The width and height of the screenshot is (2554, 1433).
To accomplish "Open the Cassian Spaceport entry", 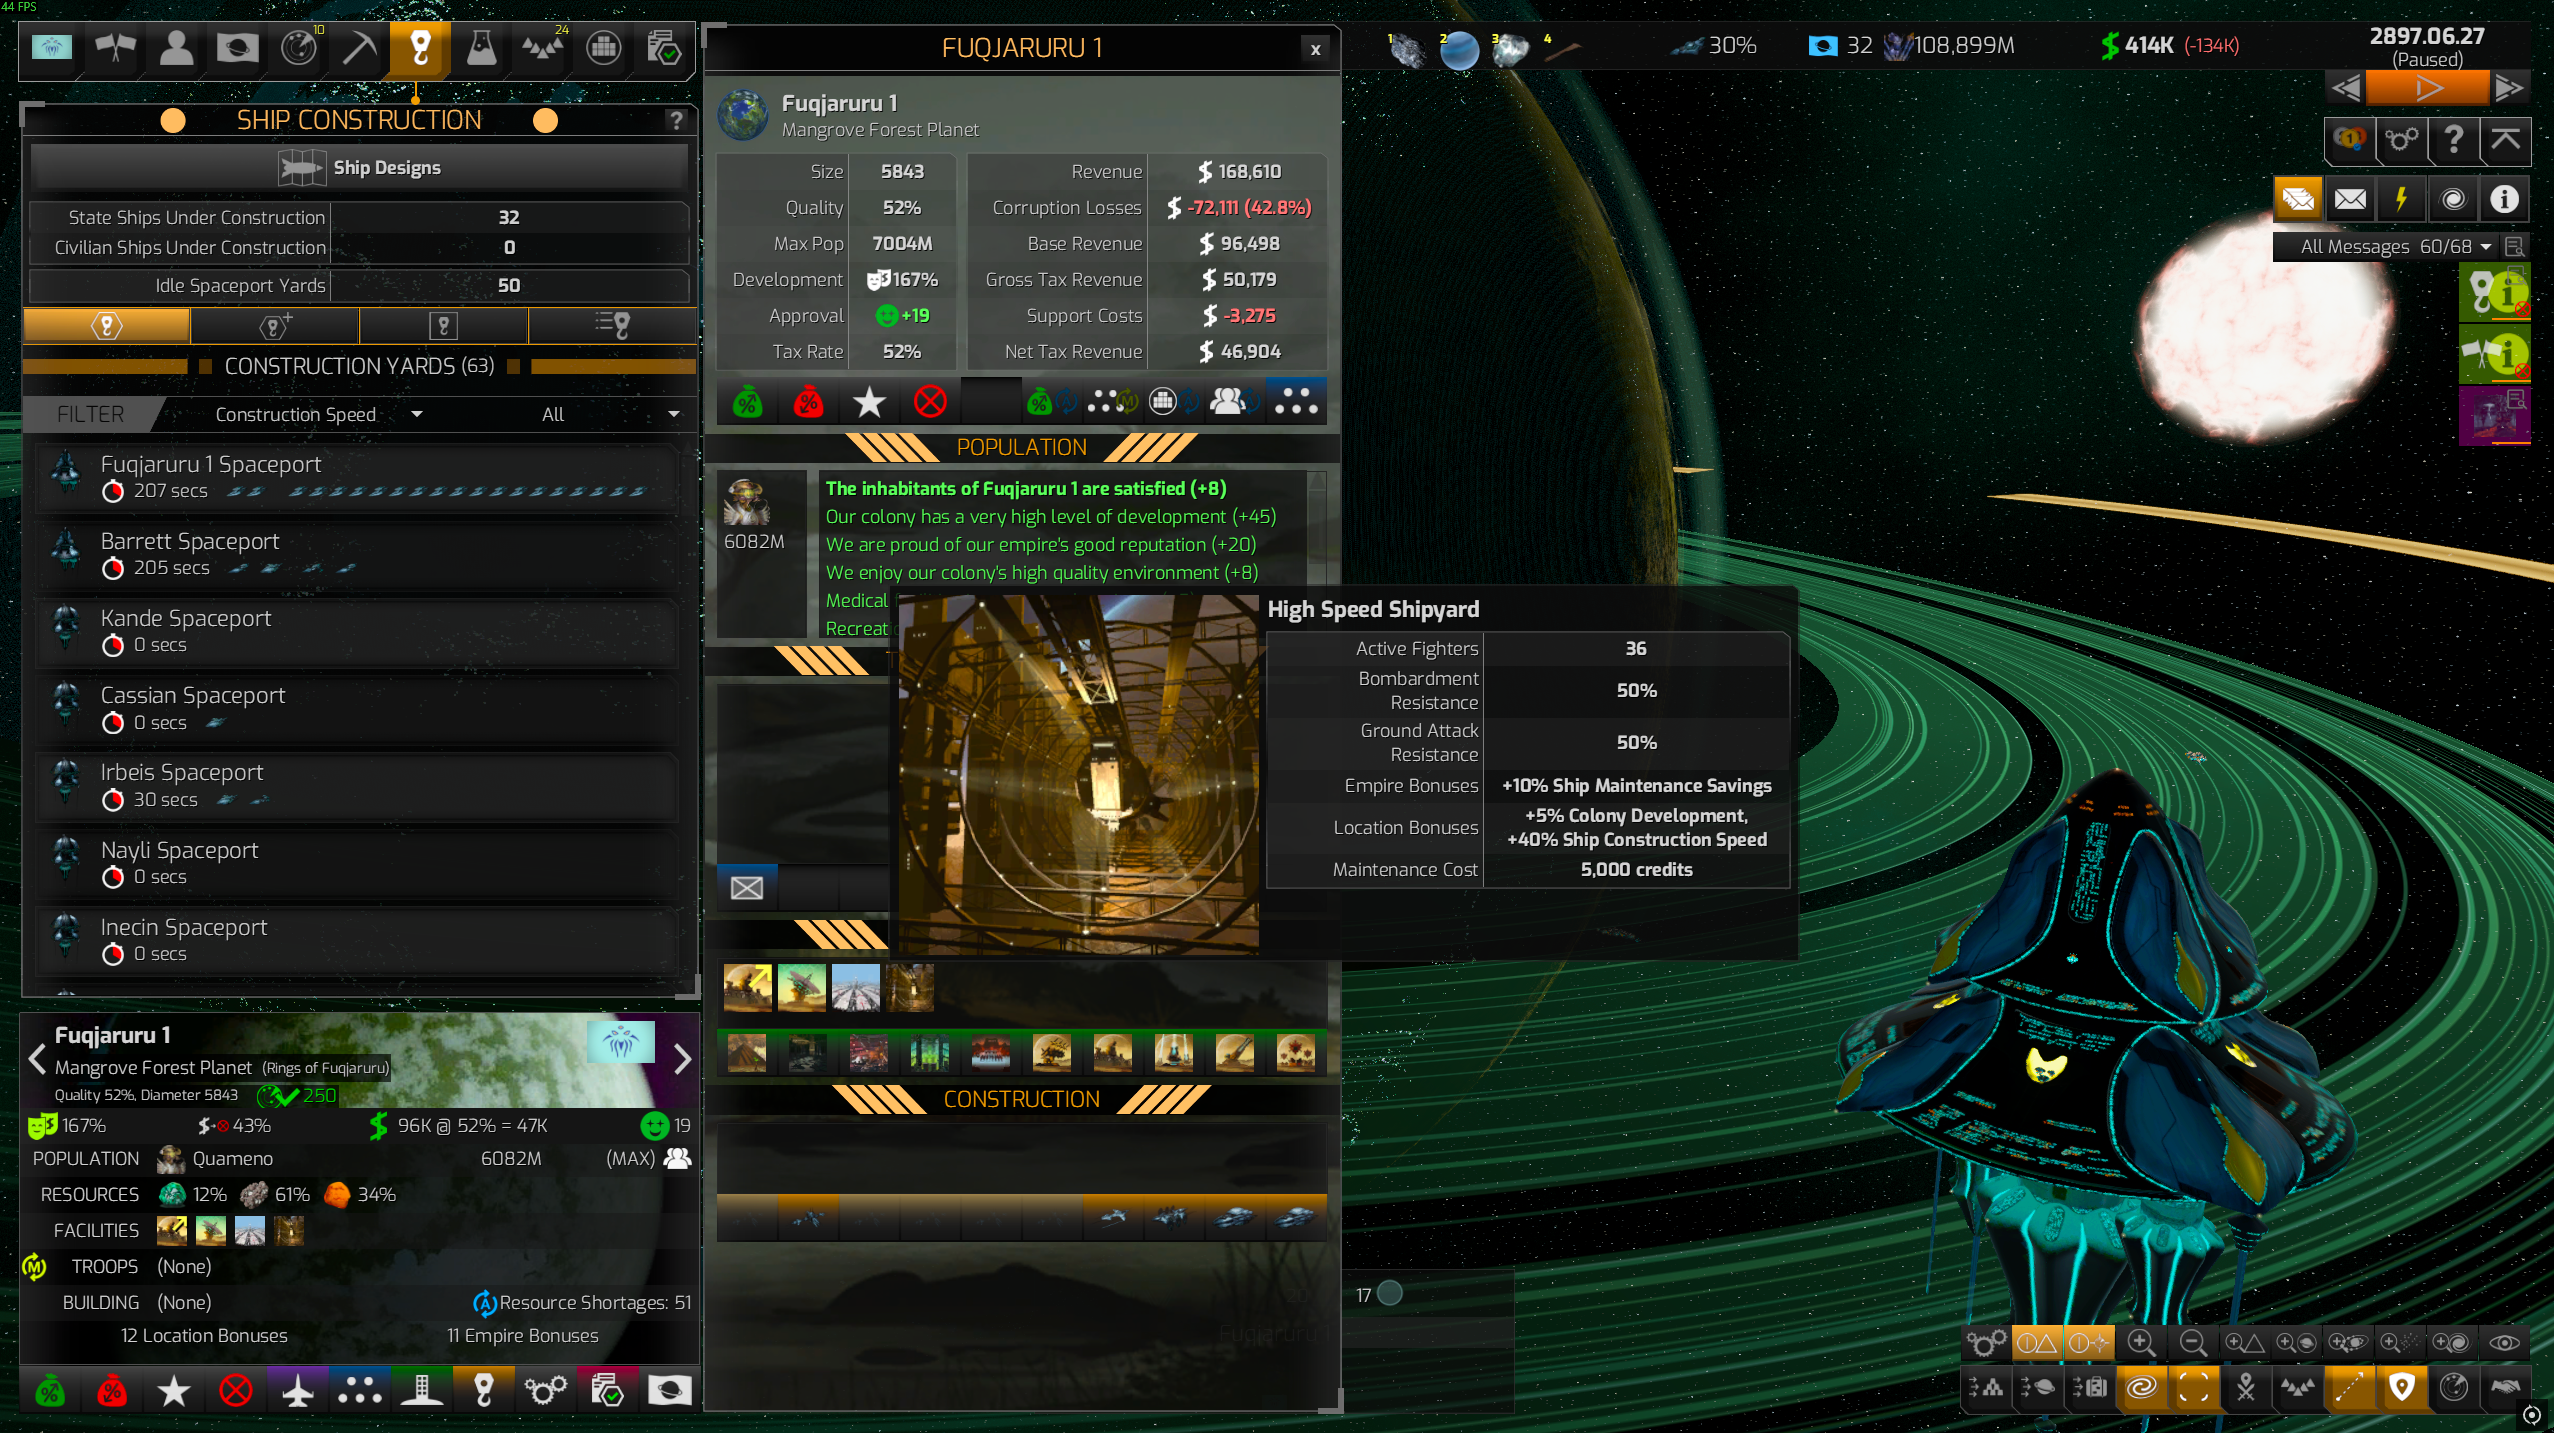I will coord(358,708).
